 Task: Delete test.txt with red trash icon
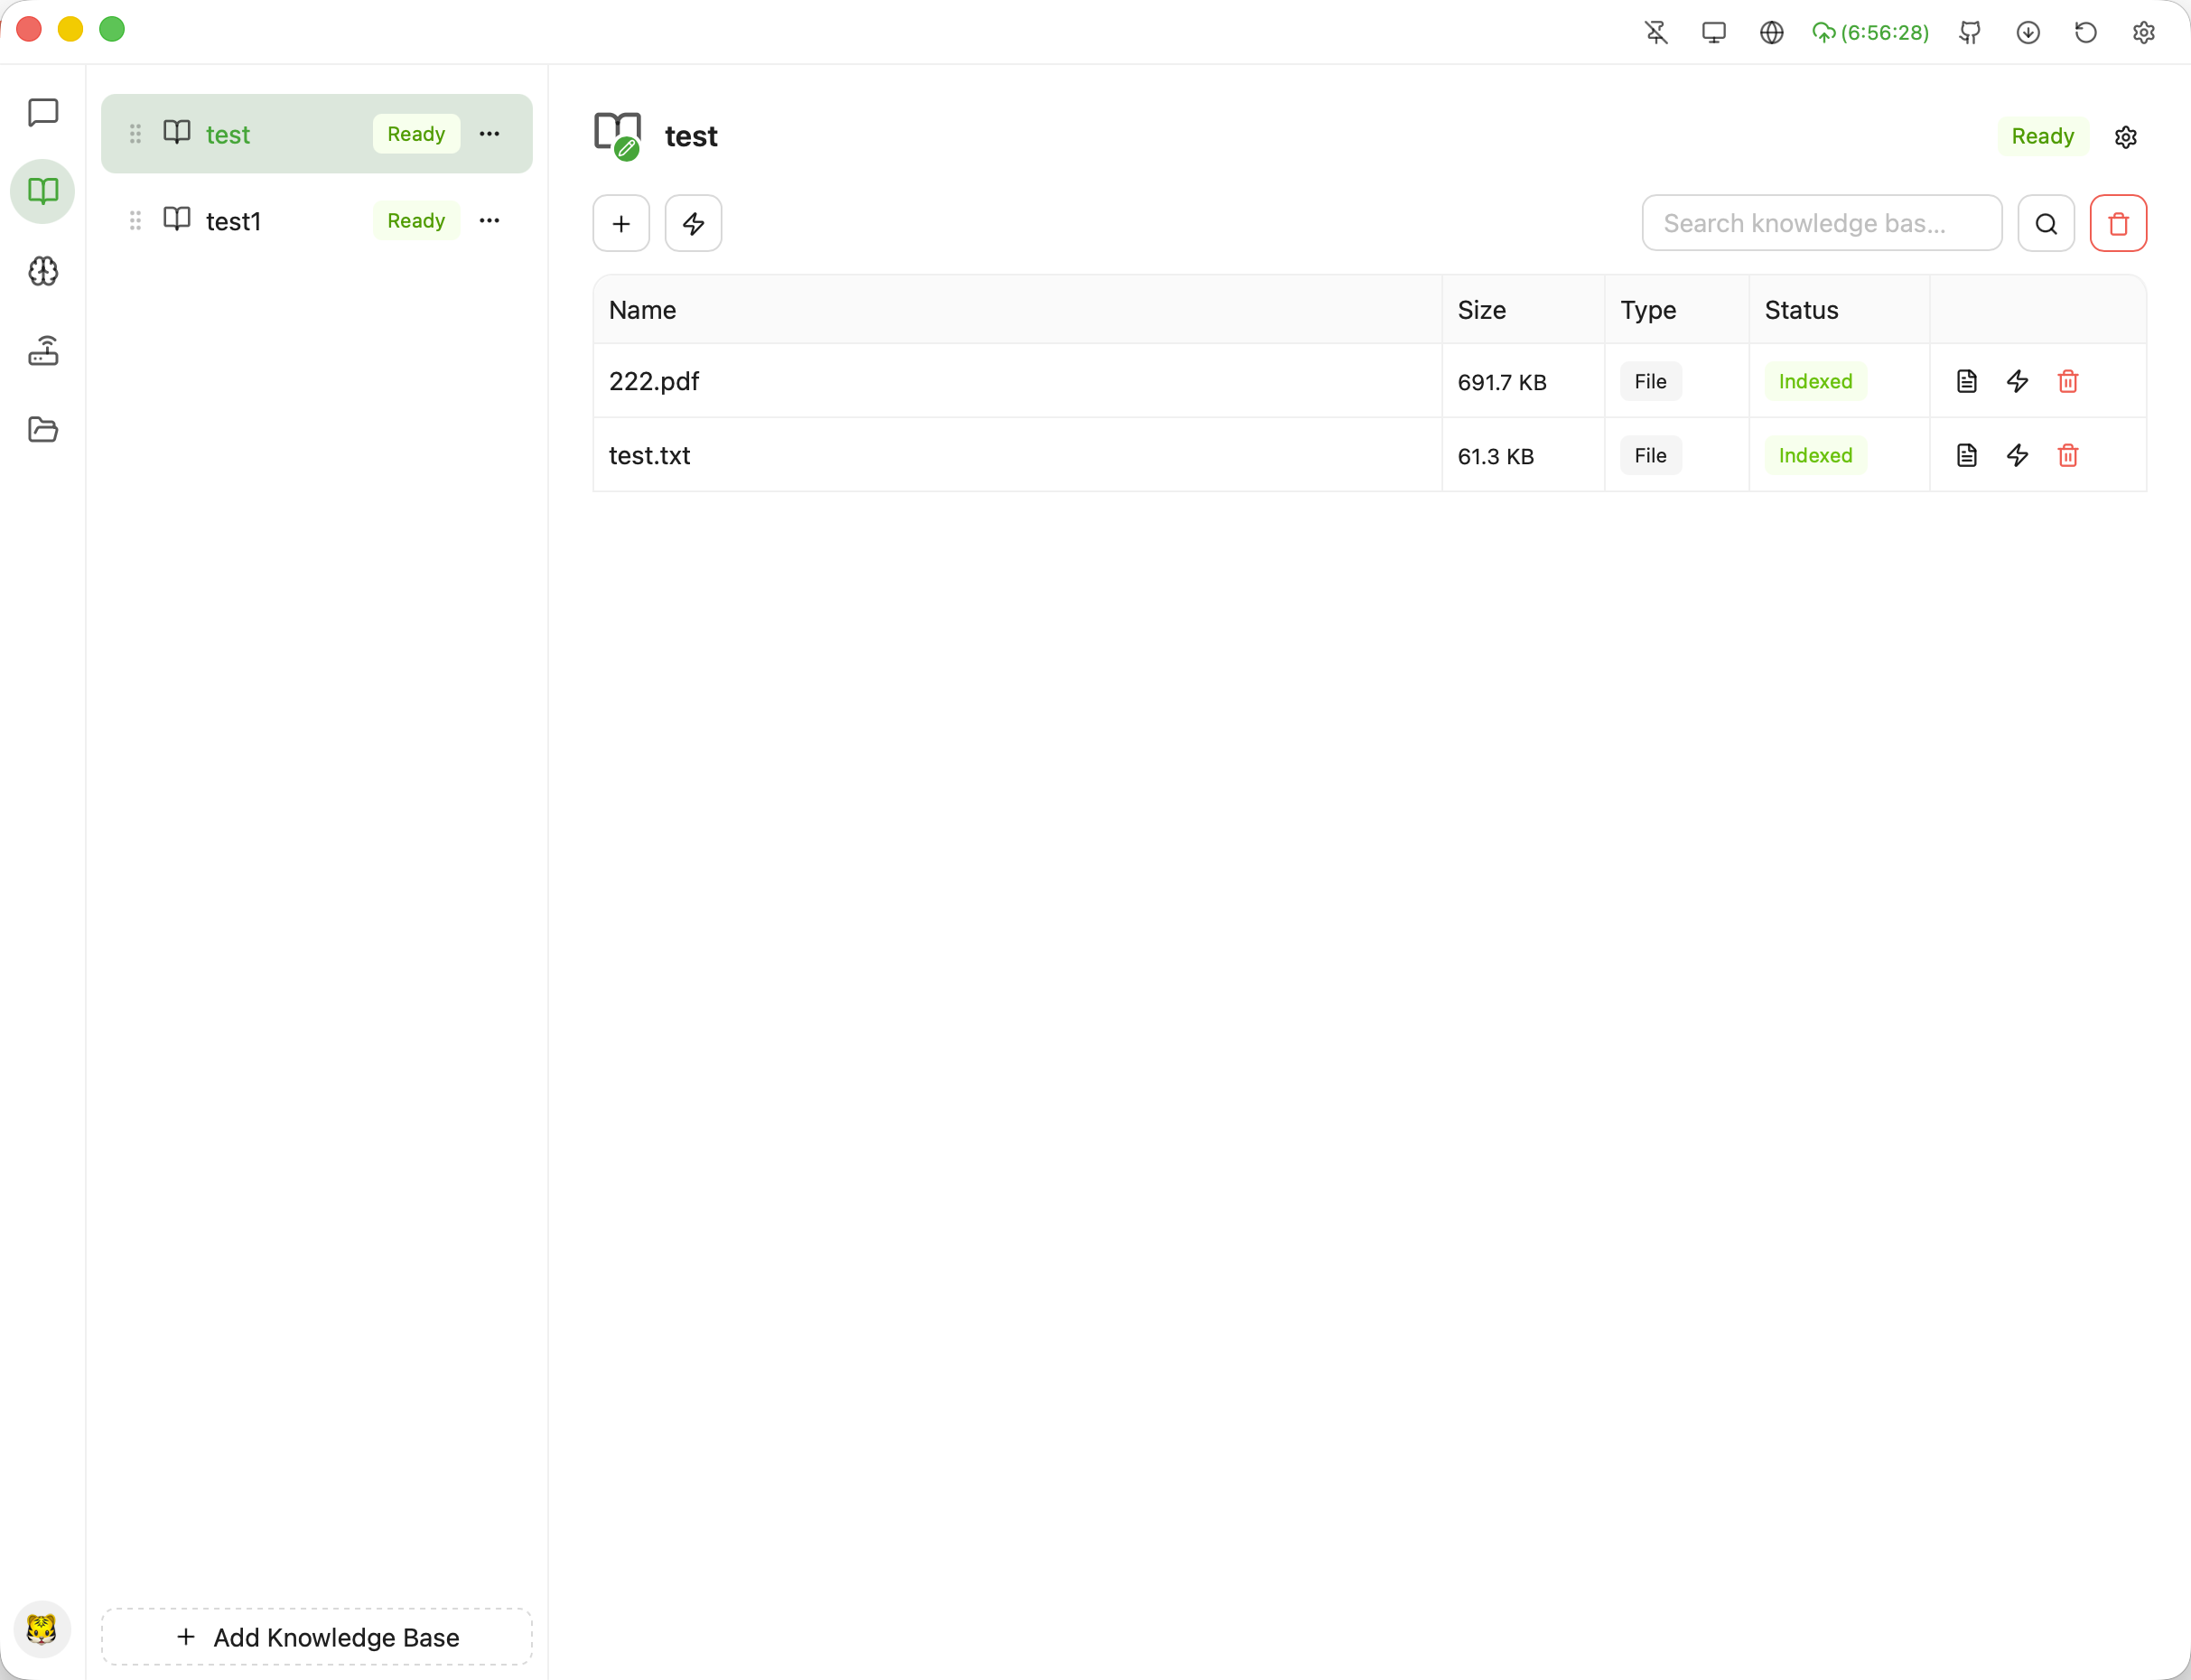tap(2068, 455)
